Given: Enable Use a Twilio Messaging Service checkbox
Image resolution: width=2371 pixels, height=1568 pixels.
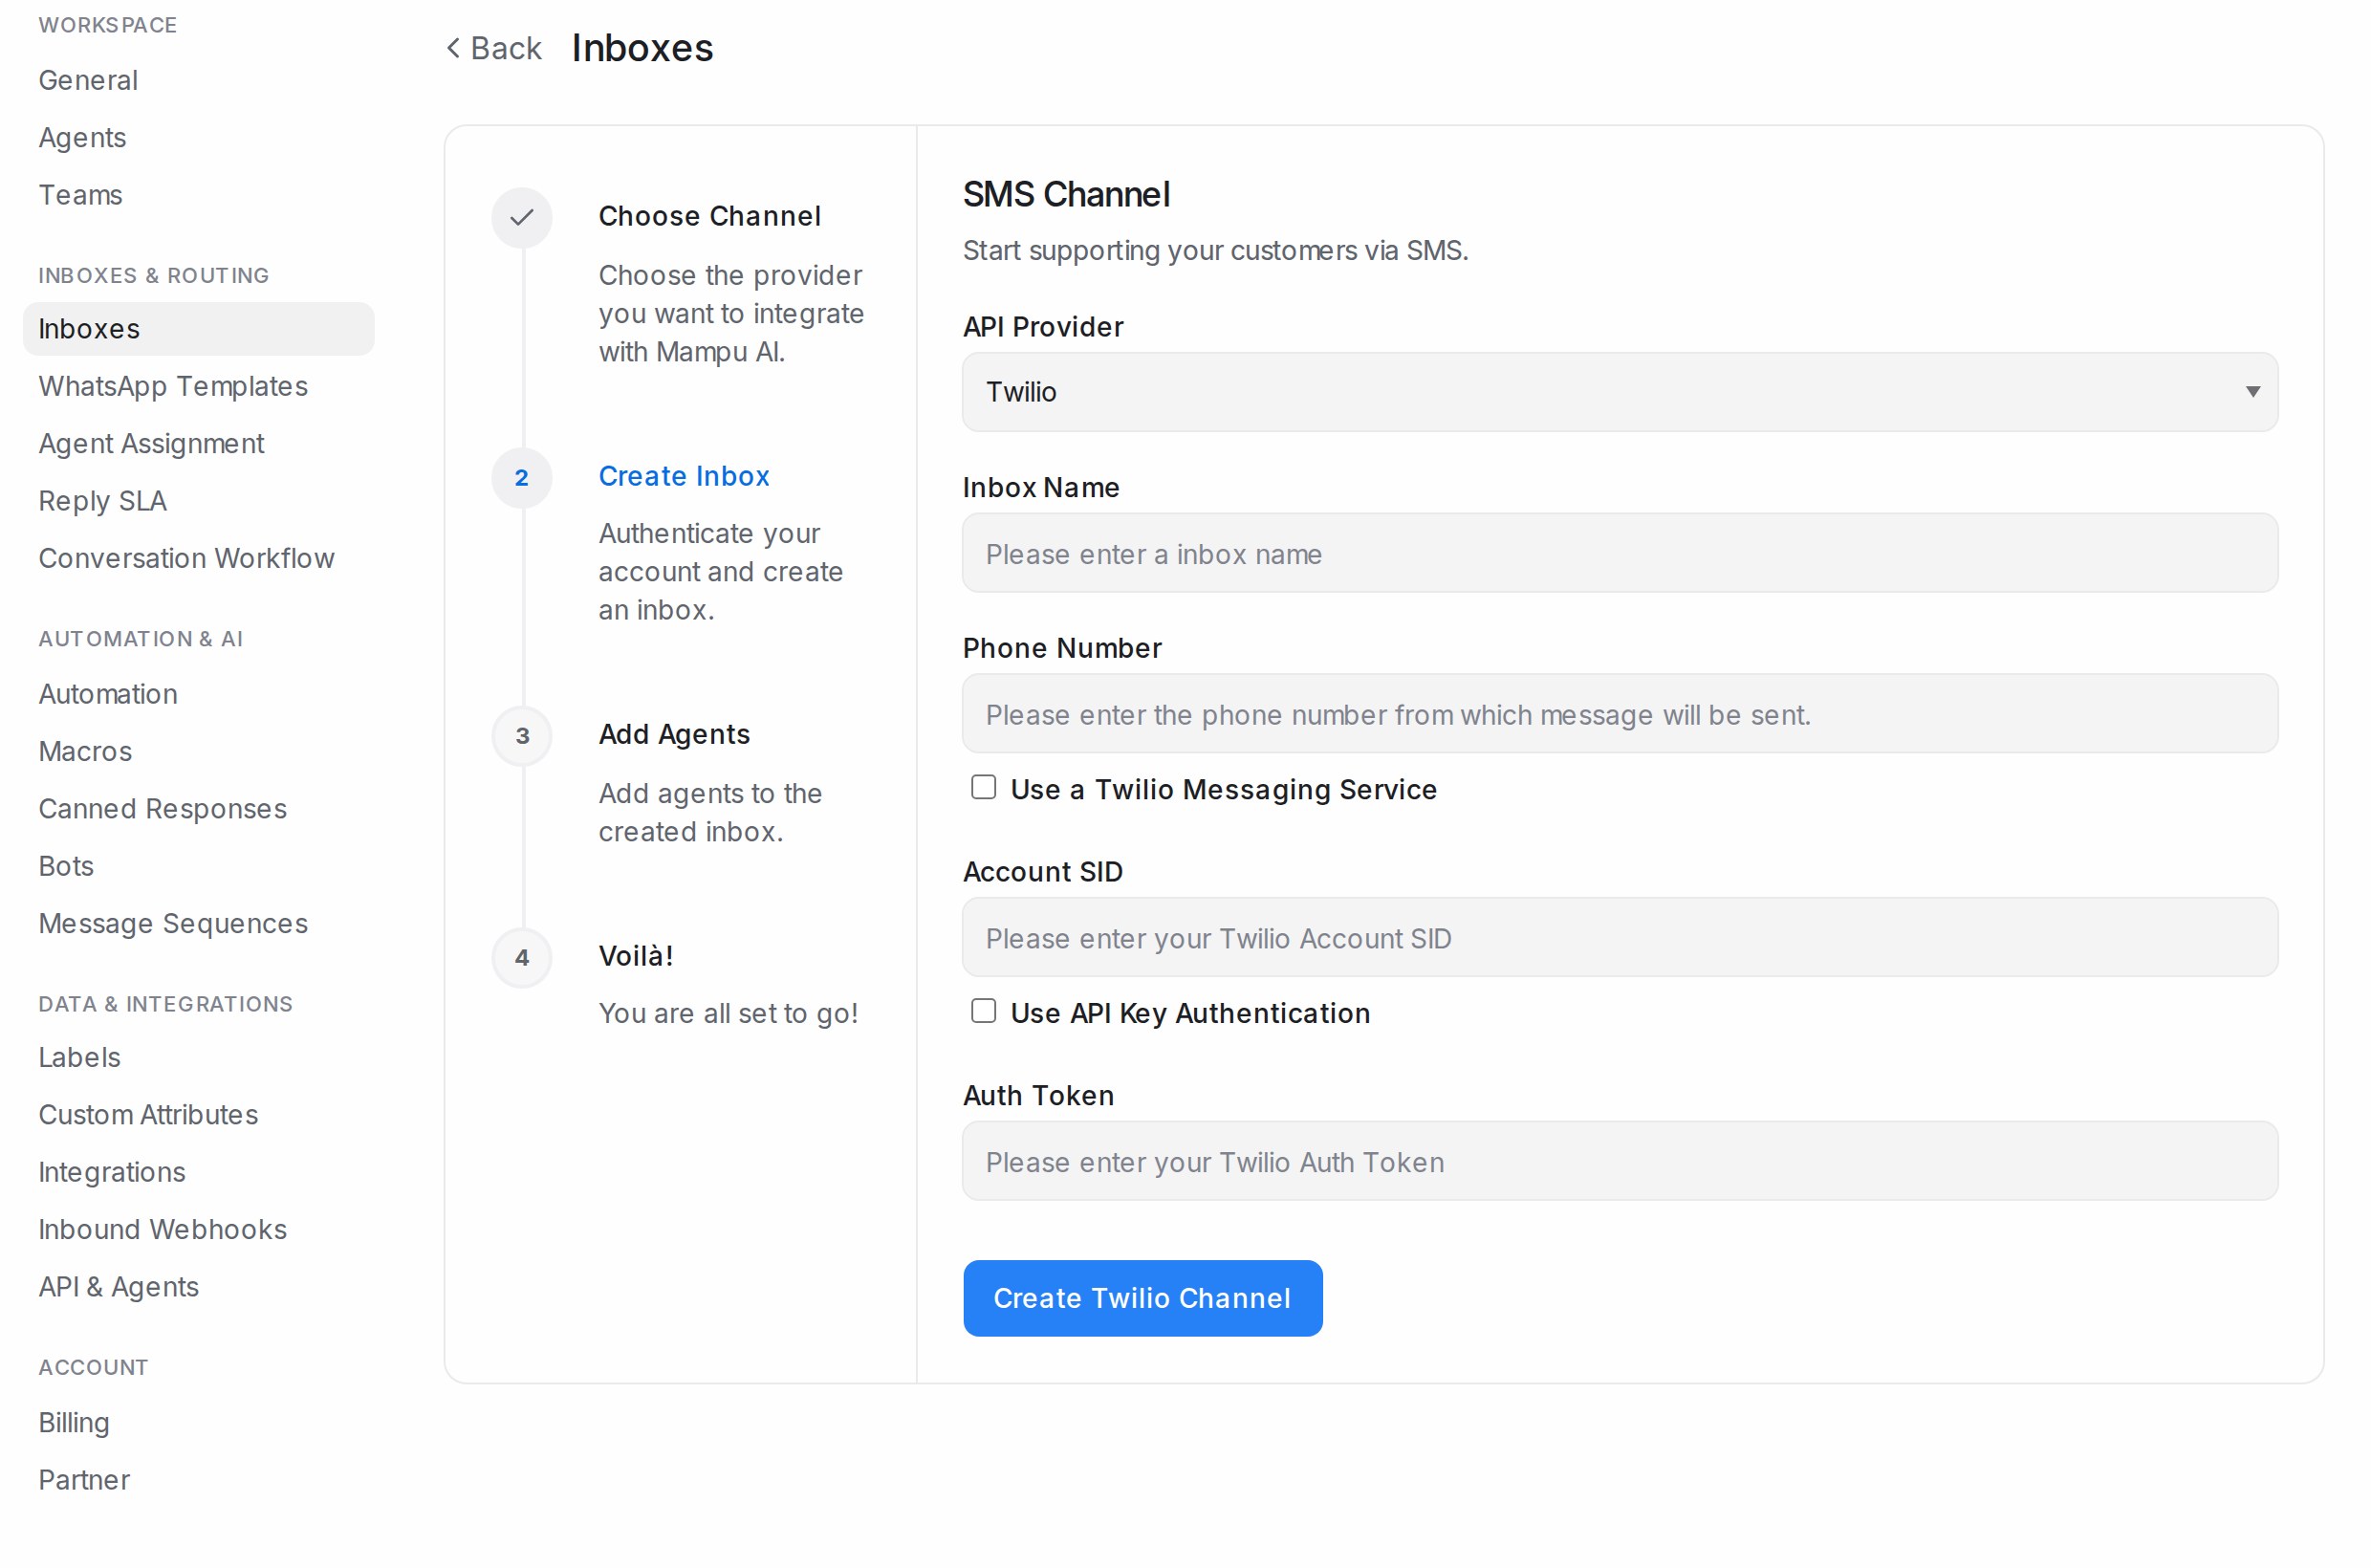Looking at the screenshot, I should point(984,788).
